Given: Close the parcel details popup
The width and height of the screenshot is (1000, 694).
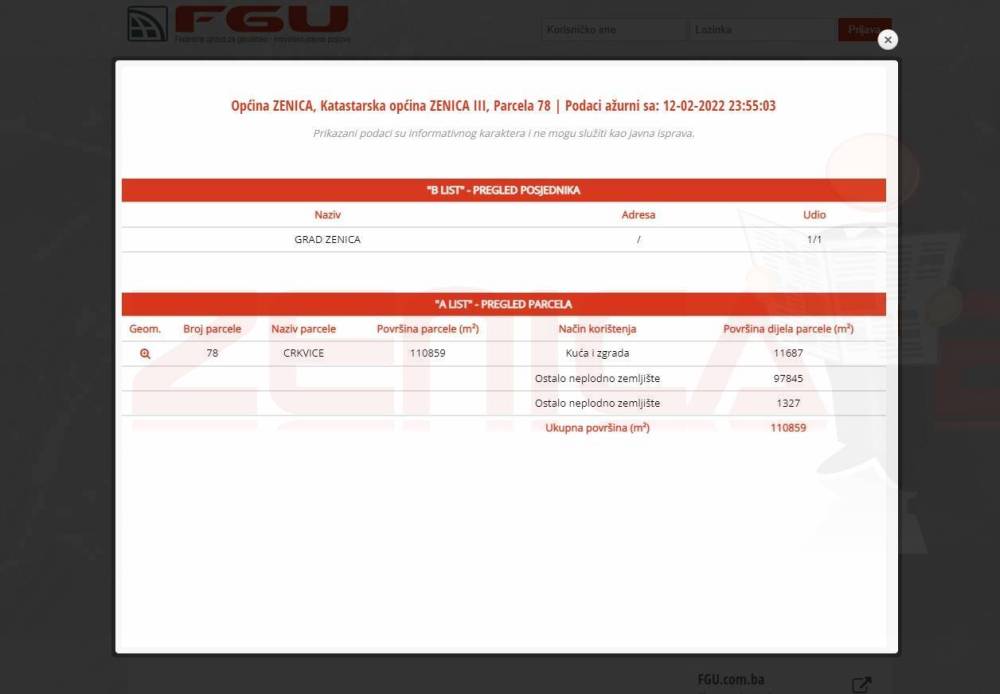Looking at the screenshot, I should pyautogui.click(x=887, y=40).
